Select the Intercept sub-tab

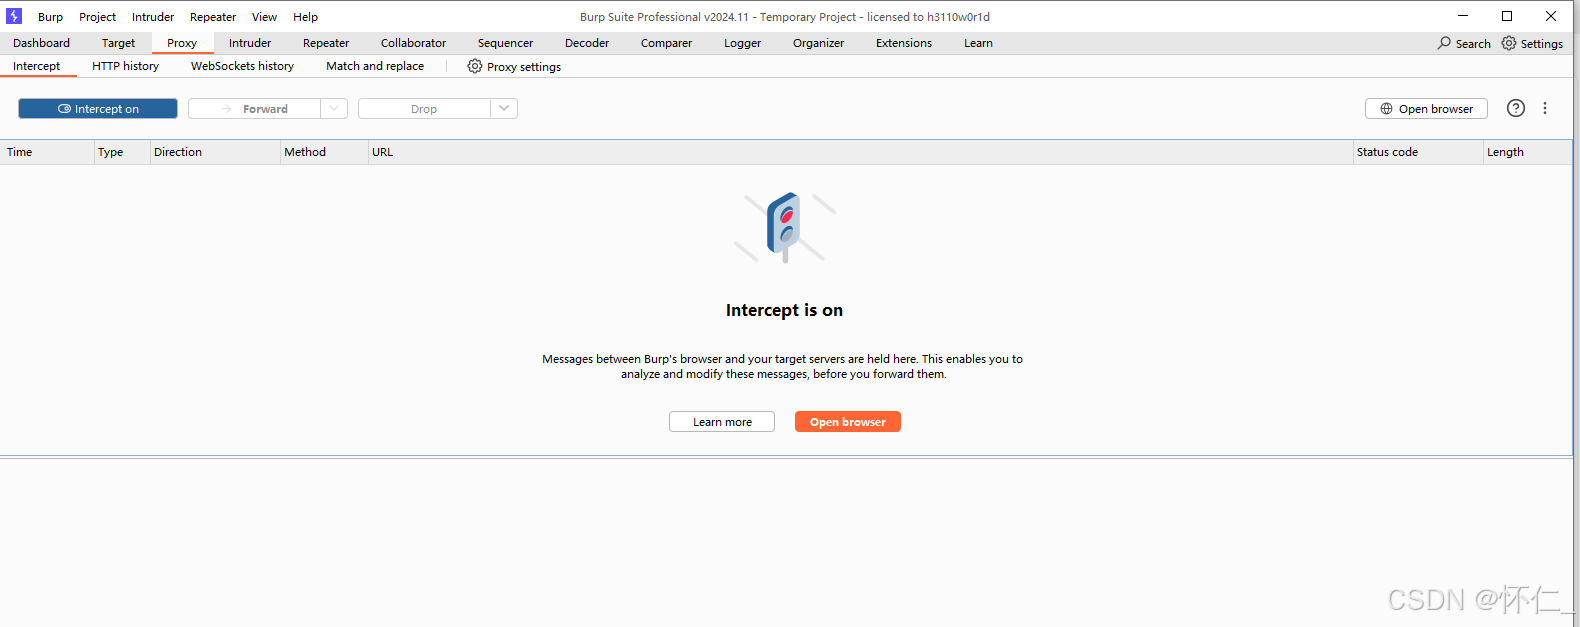(37, 66)
